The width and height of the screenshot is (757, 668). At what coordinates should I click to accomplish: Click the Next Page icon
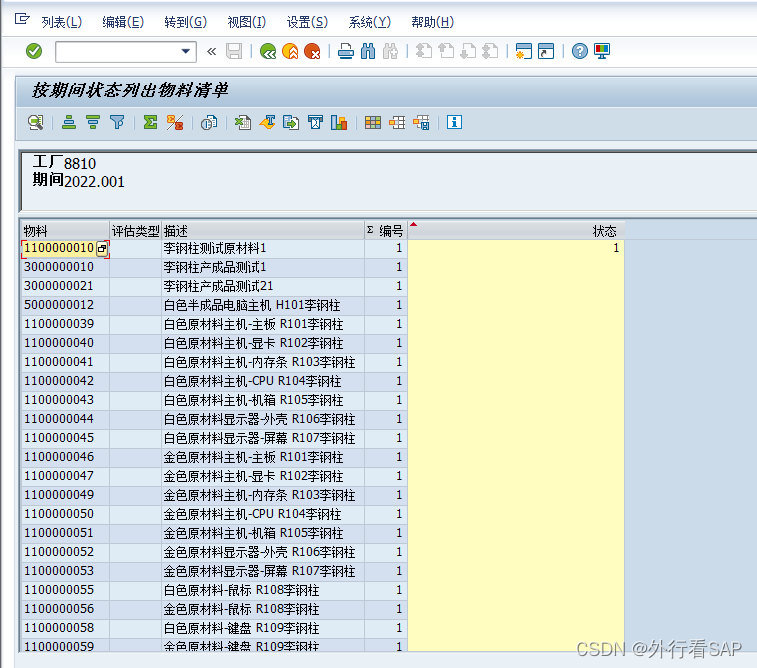click(468, 51)
